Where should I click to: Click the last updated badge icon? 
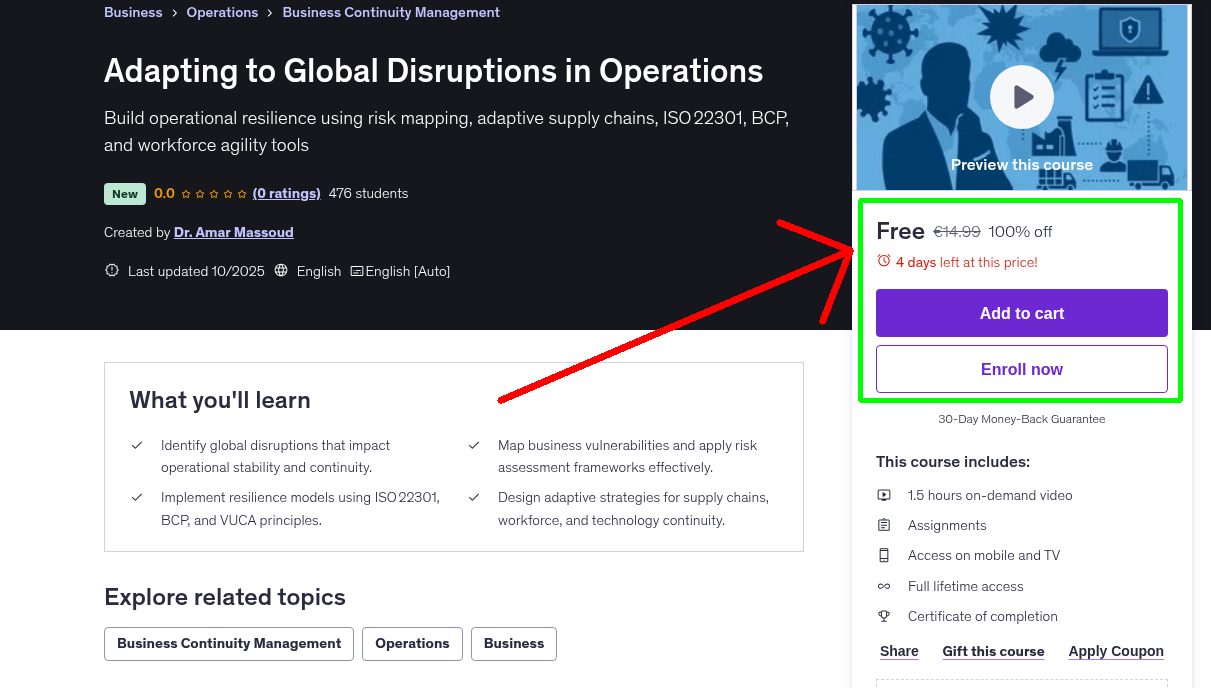coord(112,271)
